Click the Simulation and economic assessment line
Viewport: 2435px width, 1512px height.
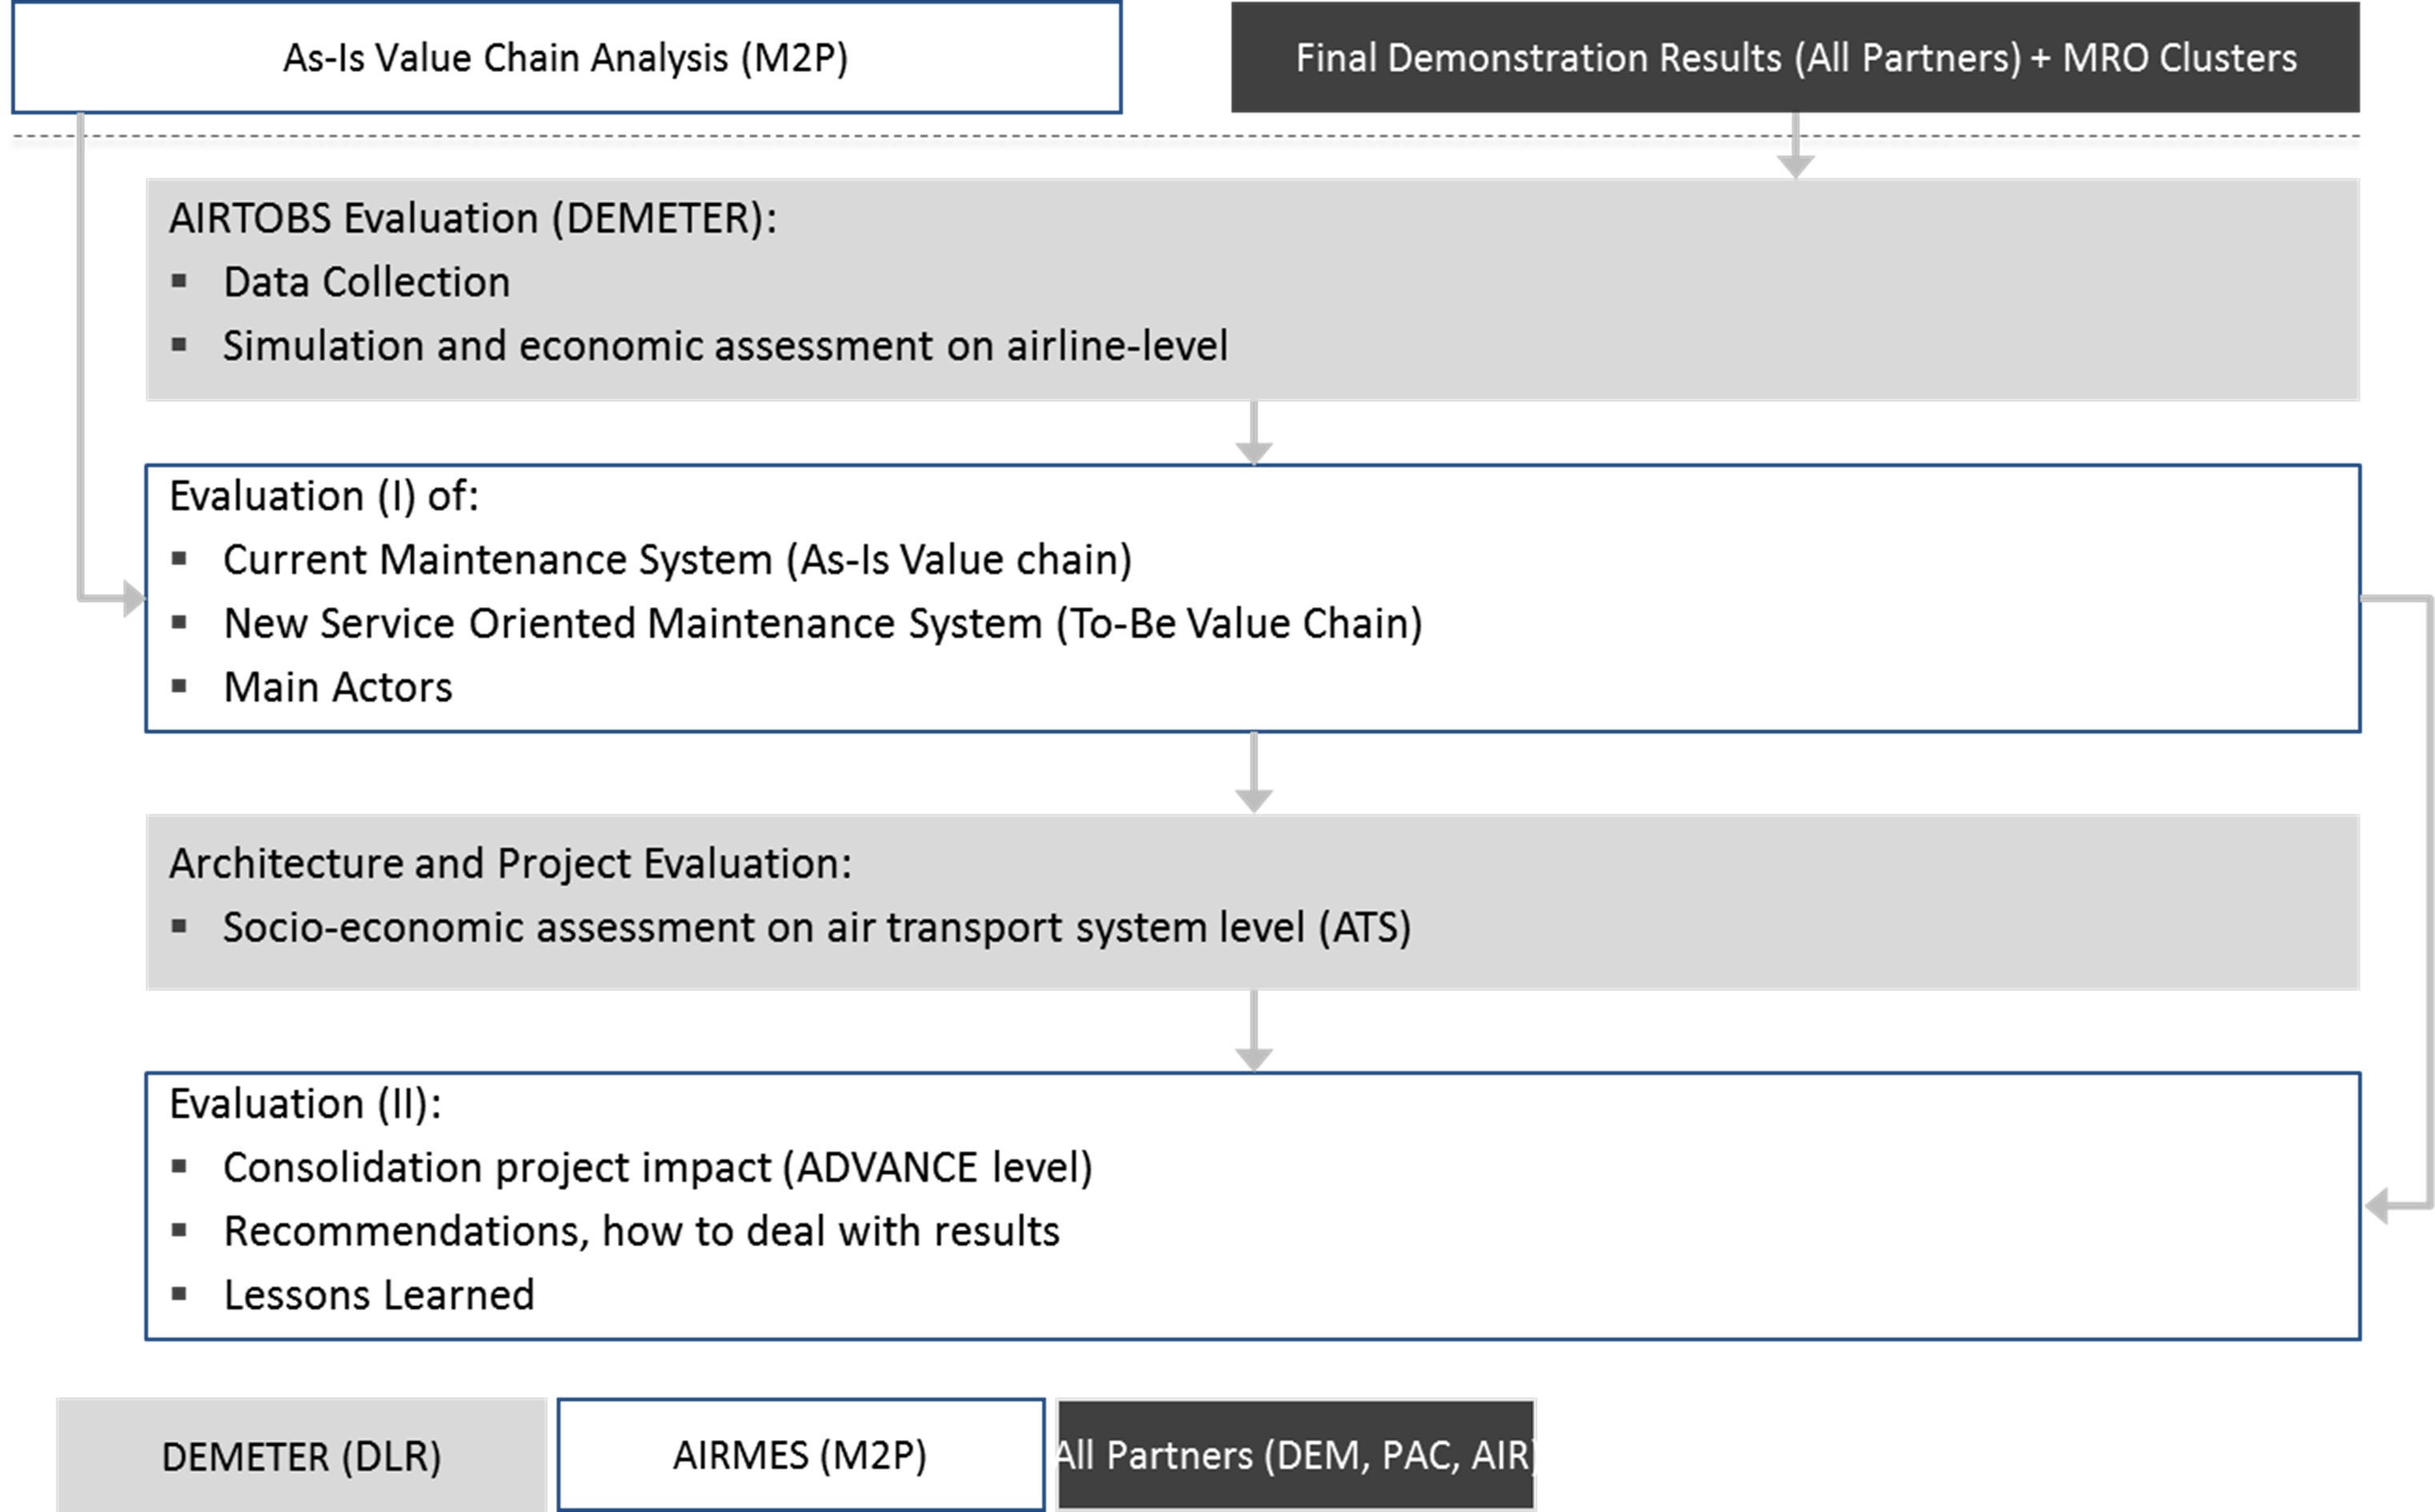[725, 347]
